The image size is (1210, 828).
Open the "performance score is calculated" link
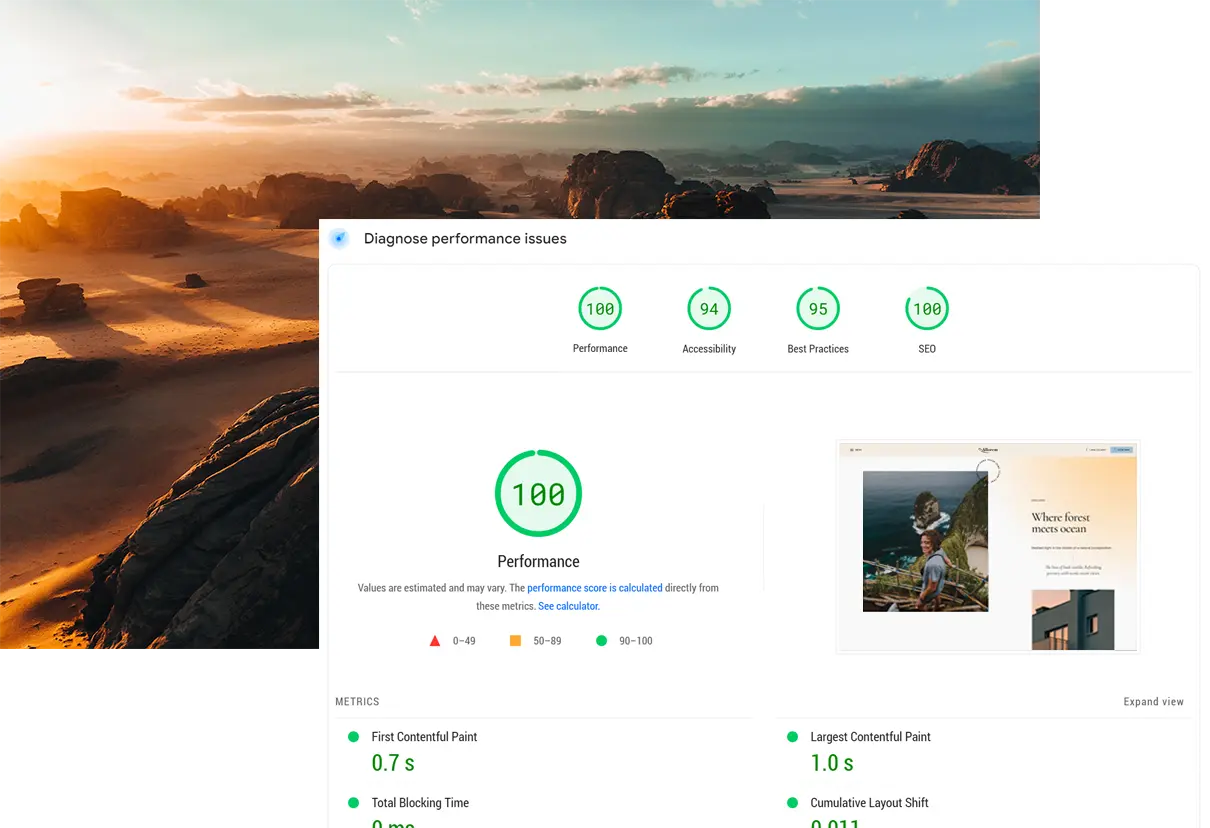pyautogui.click(x=594, y=588)
